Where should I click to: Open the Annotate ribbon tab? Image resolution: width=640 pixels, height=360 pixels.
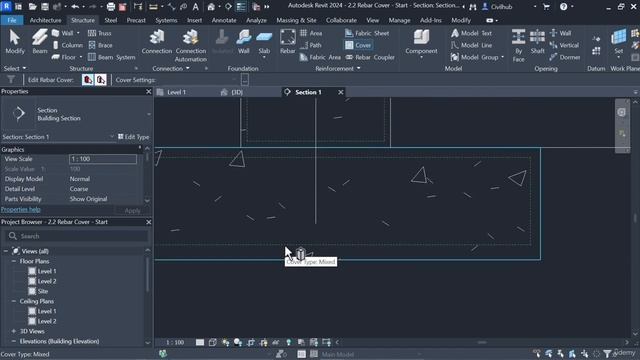point(224,20)
